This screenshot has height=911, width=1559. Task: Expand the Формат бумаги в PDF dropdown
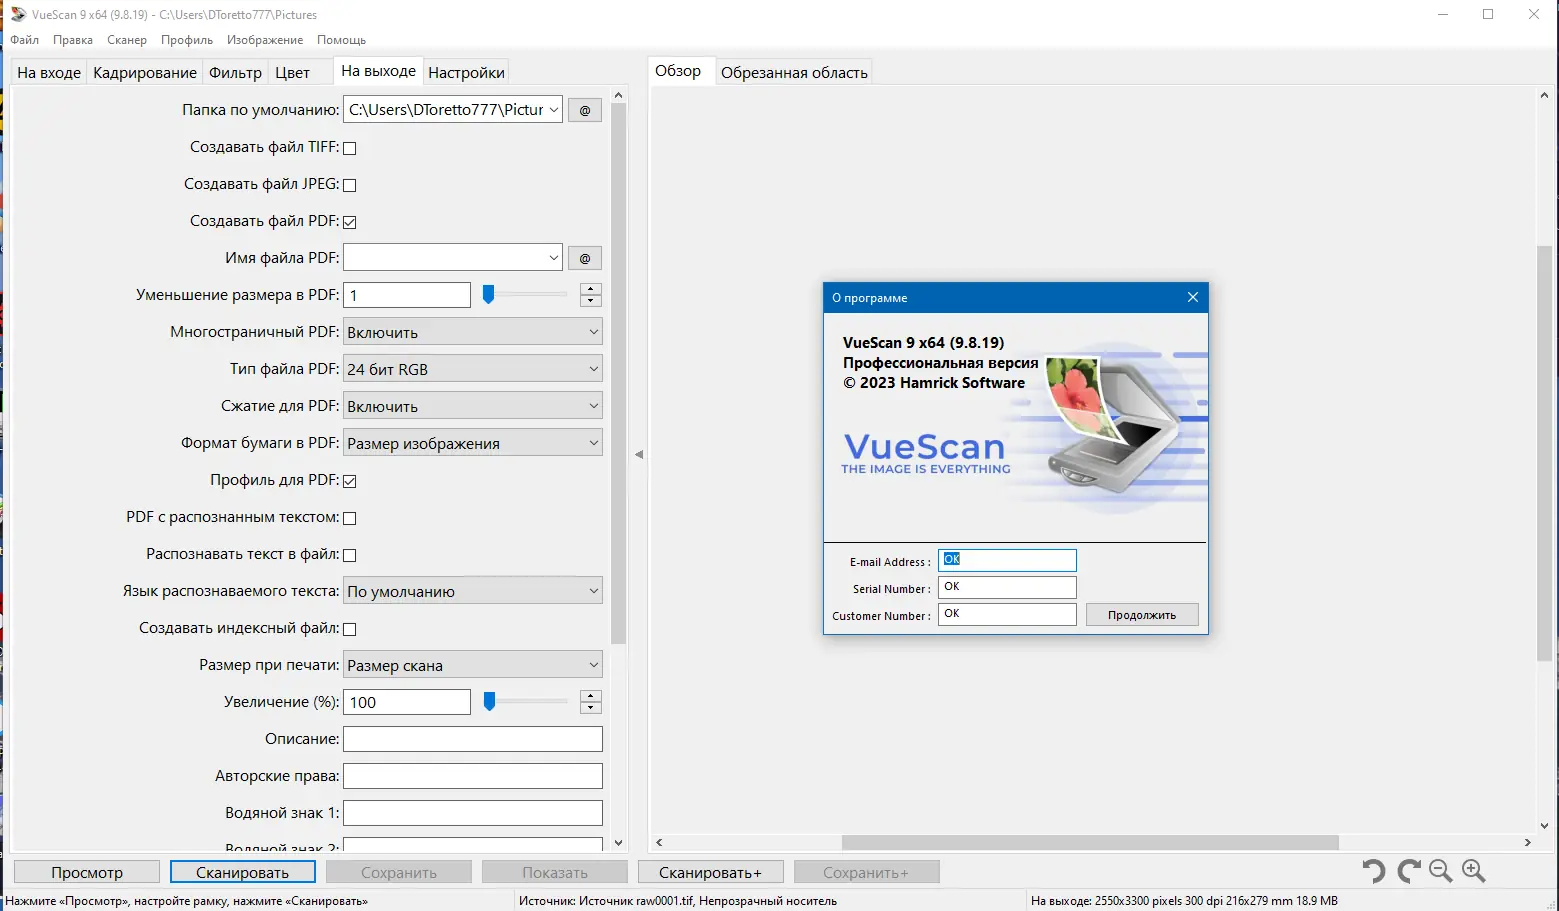coord(472,442)
